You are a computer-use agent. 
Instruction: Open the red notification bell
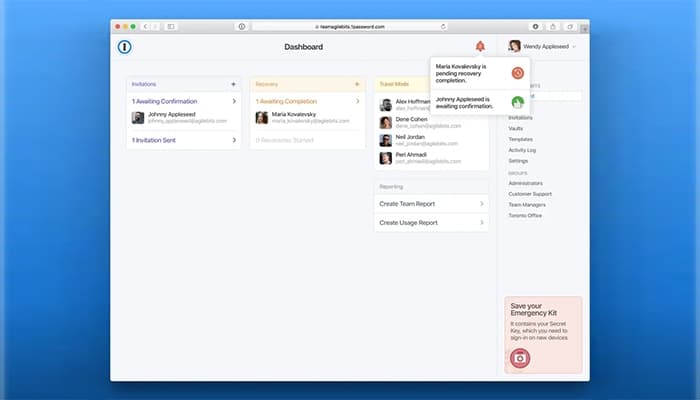pyautogui.click(x=480, y=46)
